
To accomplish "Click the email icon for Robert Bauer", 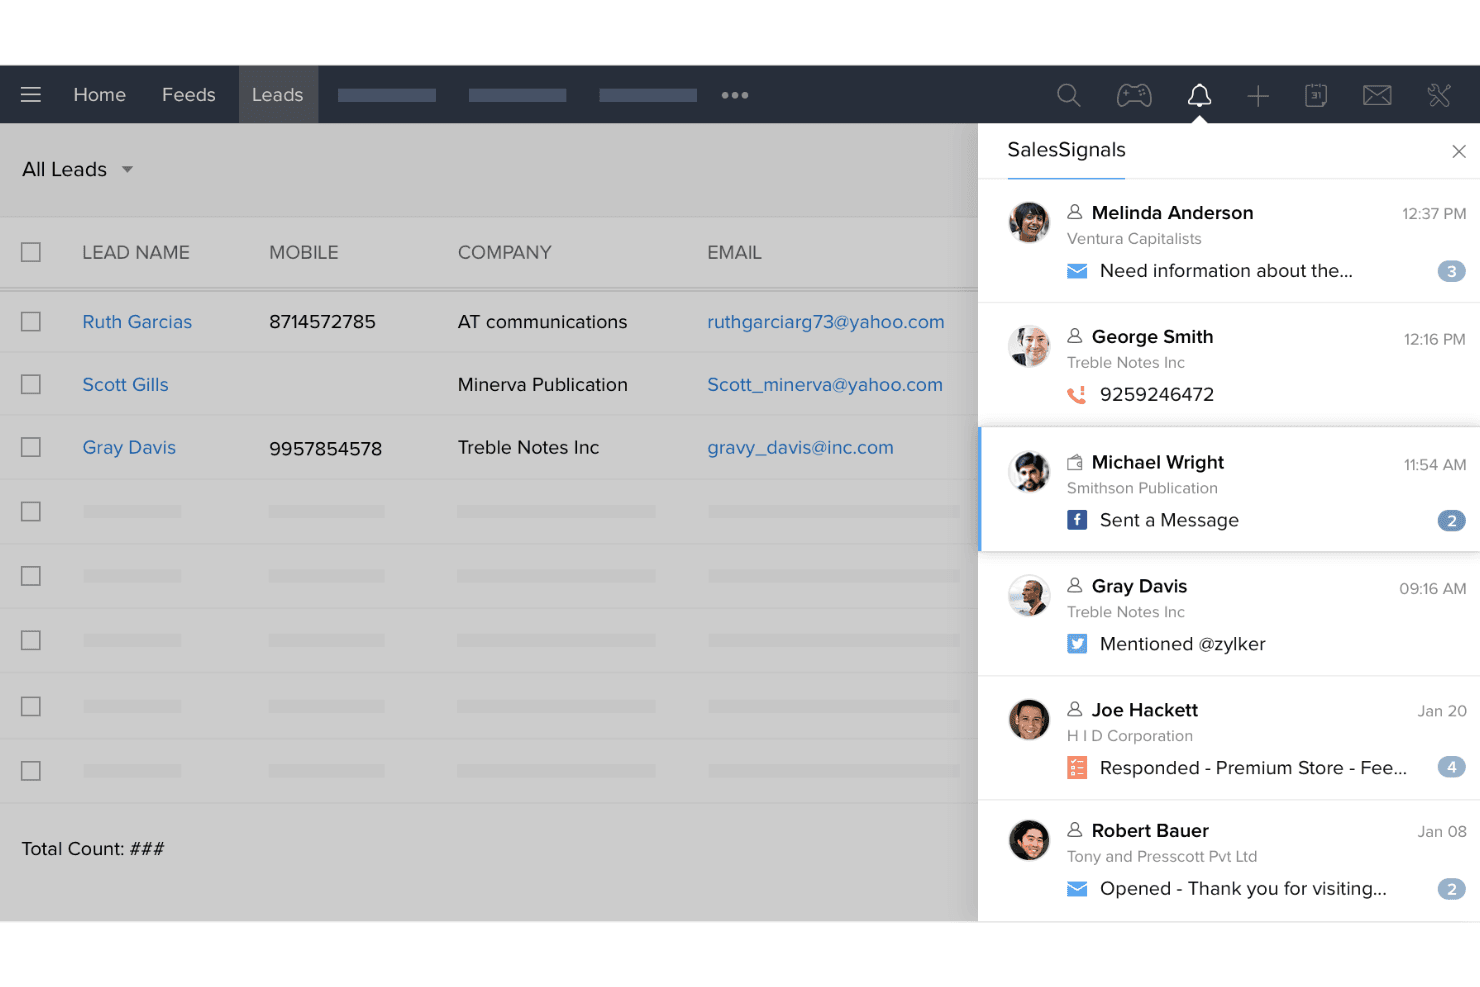I will 1077,889.
